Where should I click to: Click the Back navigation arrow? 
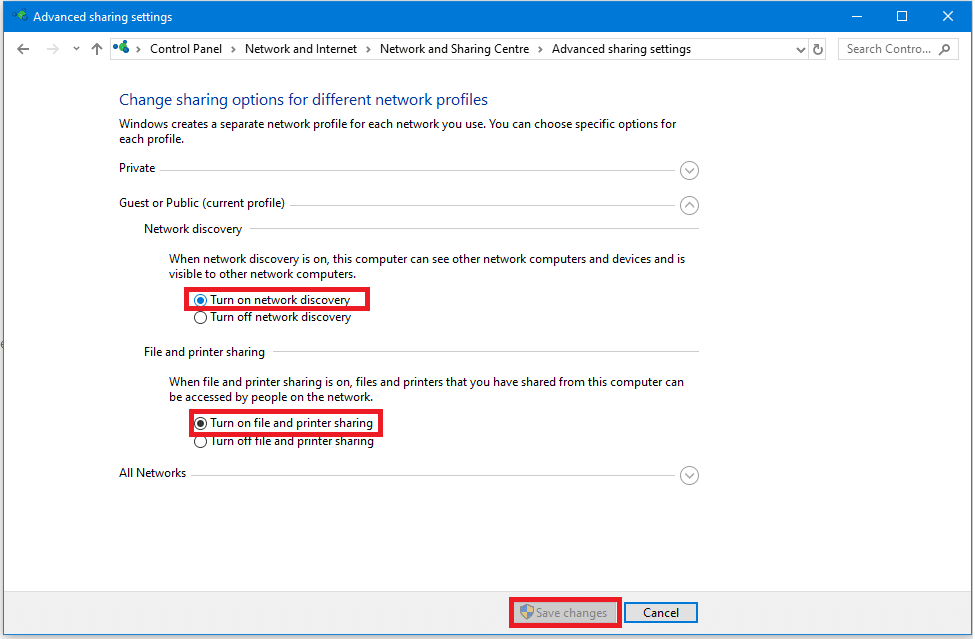(23, 49)
